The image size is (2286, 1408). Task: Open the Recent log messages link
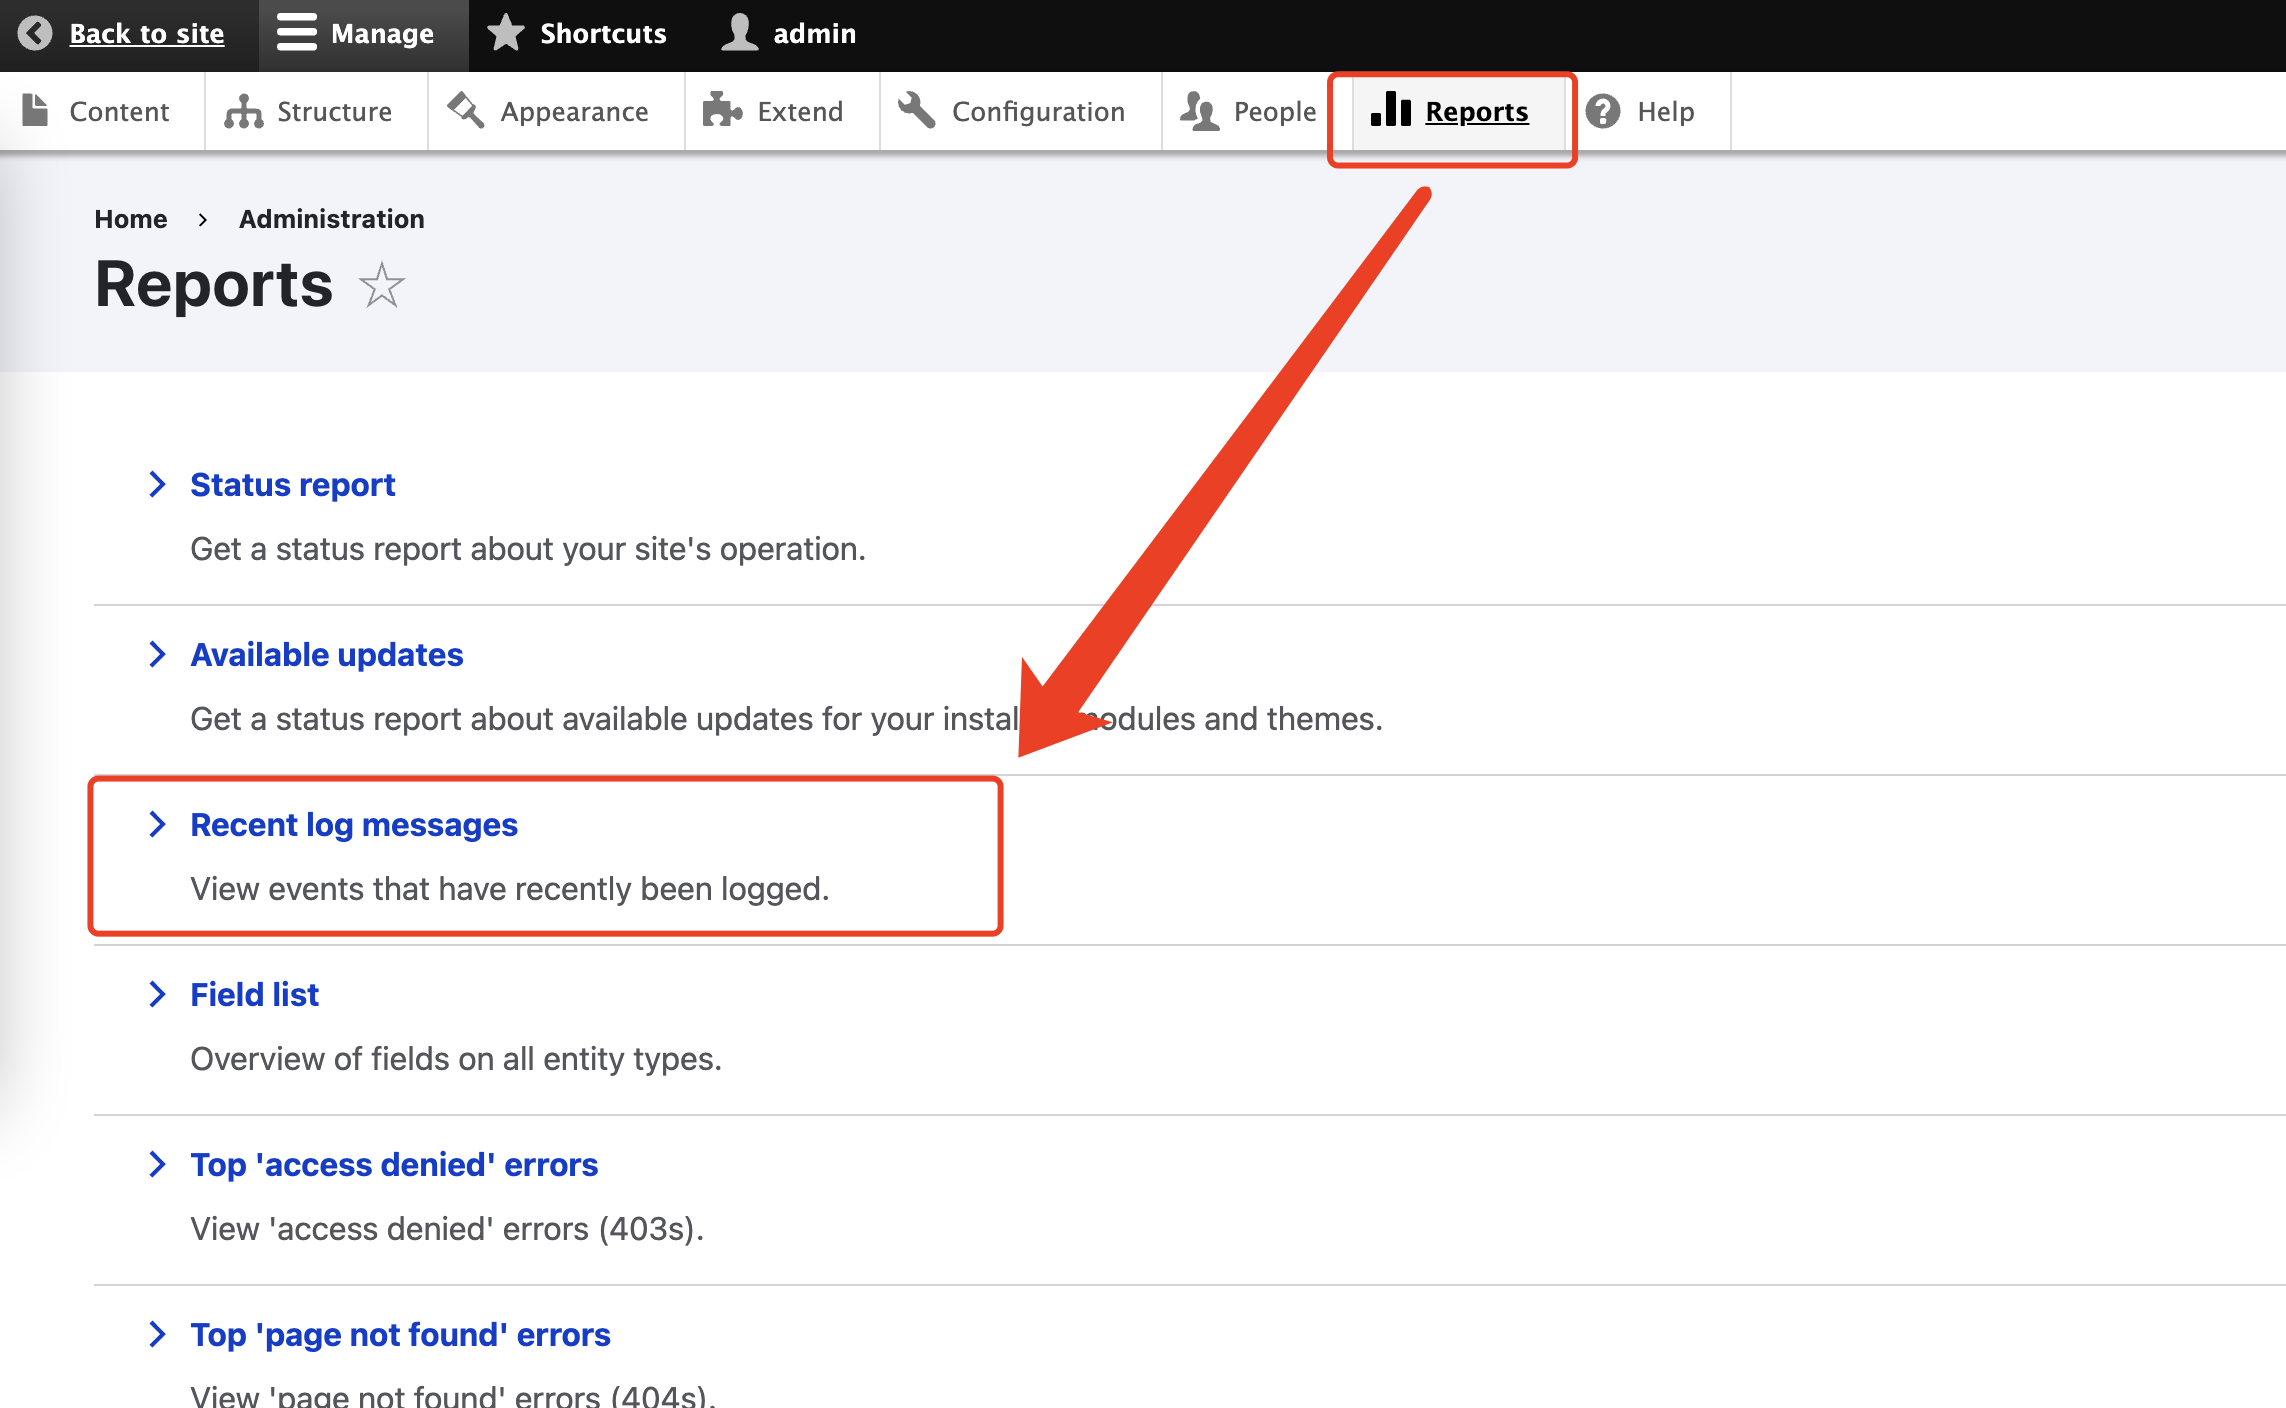(354, 825)
